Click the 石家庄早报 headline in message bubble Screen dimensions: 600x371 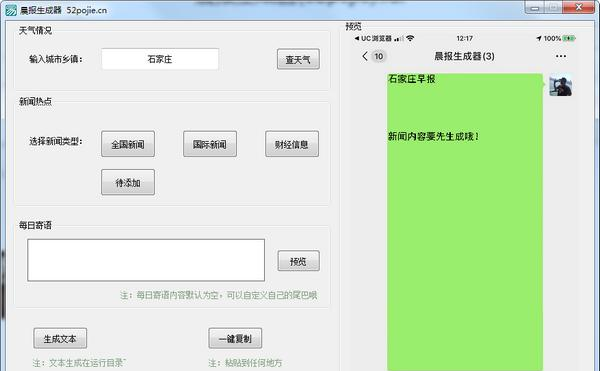point(412,79)
